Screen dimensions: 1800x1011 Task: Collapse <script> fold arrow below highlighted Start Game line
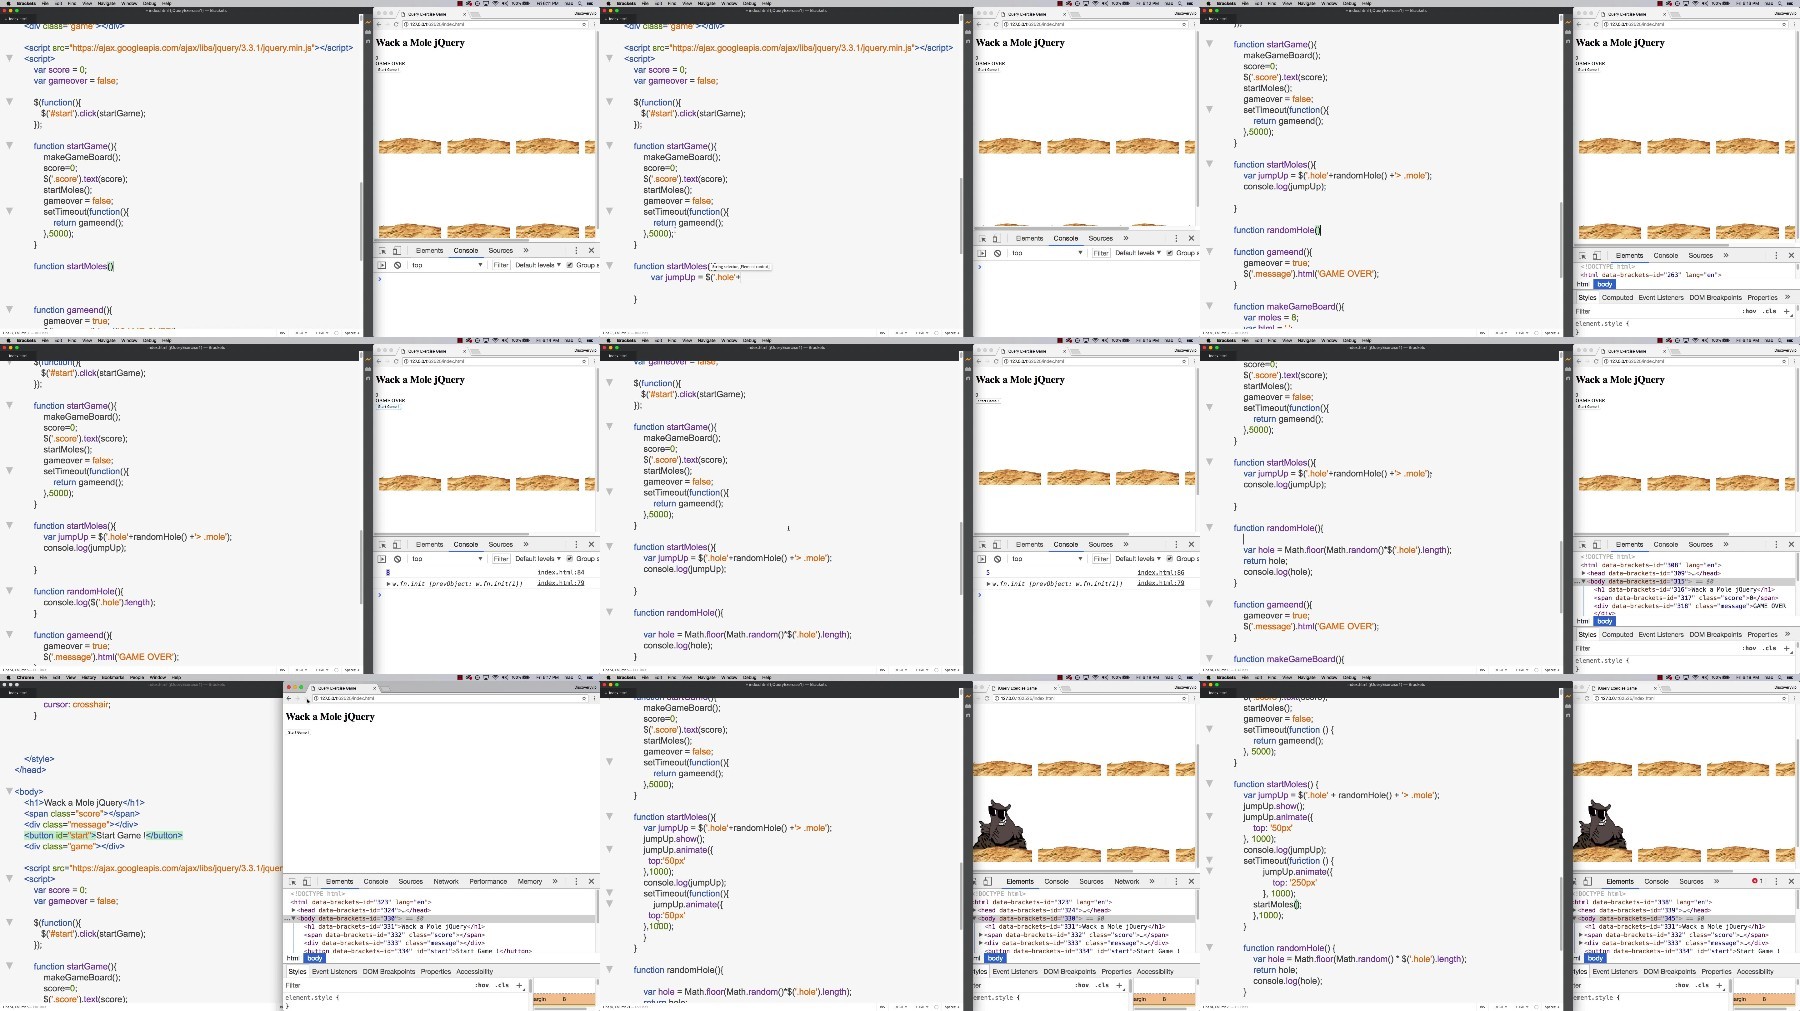click(x=10, y=879)
